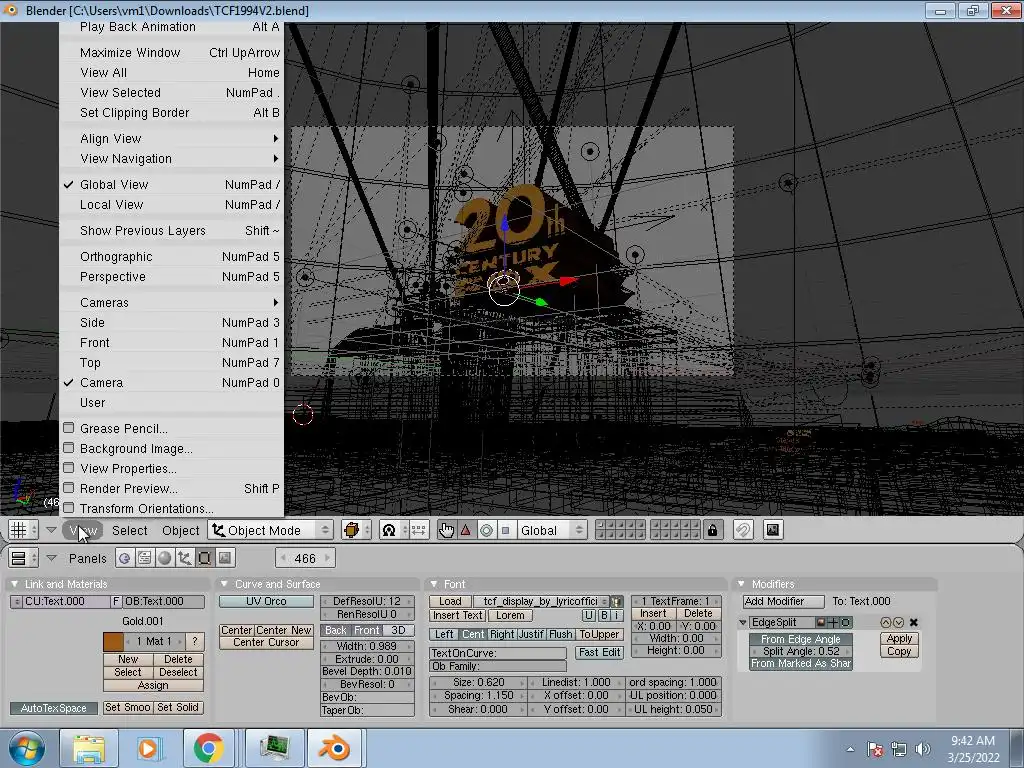Expand the Cameras submenu

tap(172, 302)
